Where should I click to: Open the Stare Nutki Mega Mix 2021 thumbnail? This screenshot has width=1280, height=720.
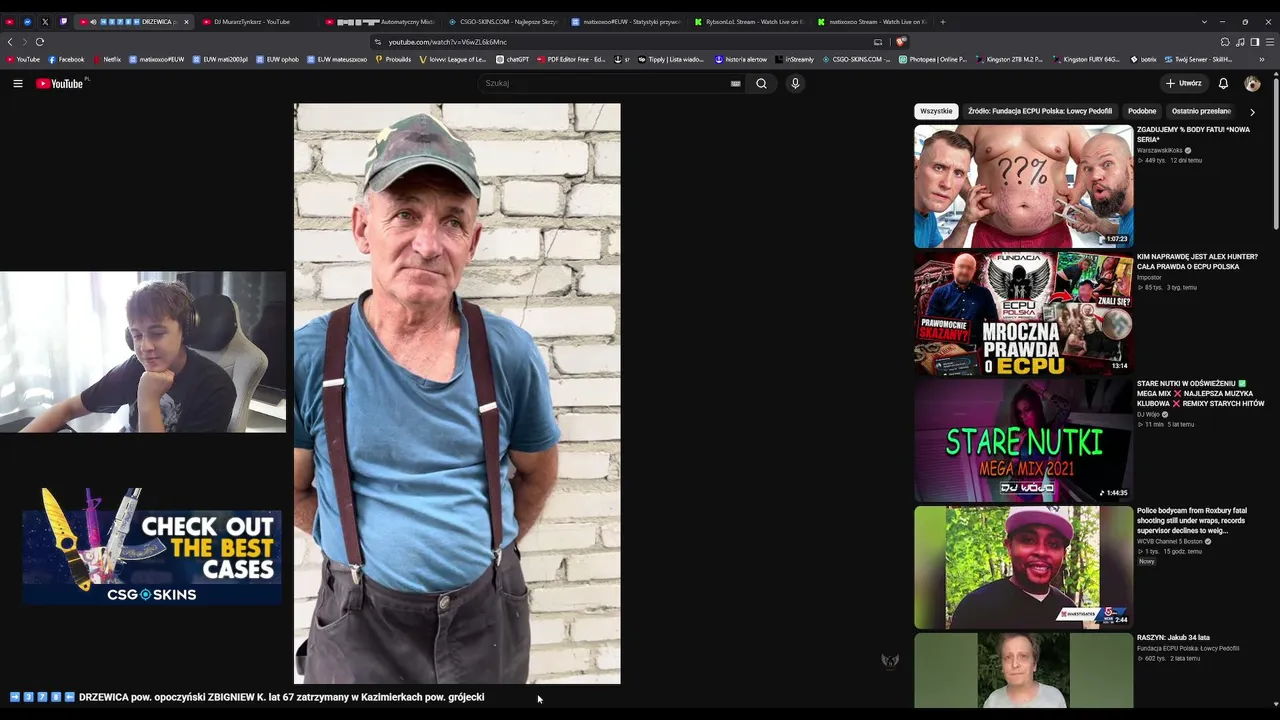click(1023, 440)
